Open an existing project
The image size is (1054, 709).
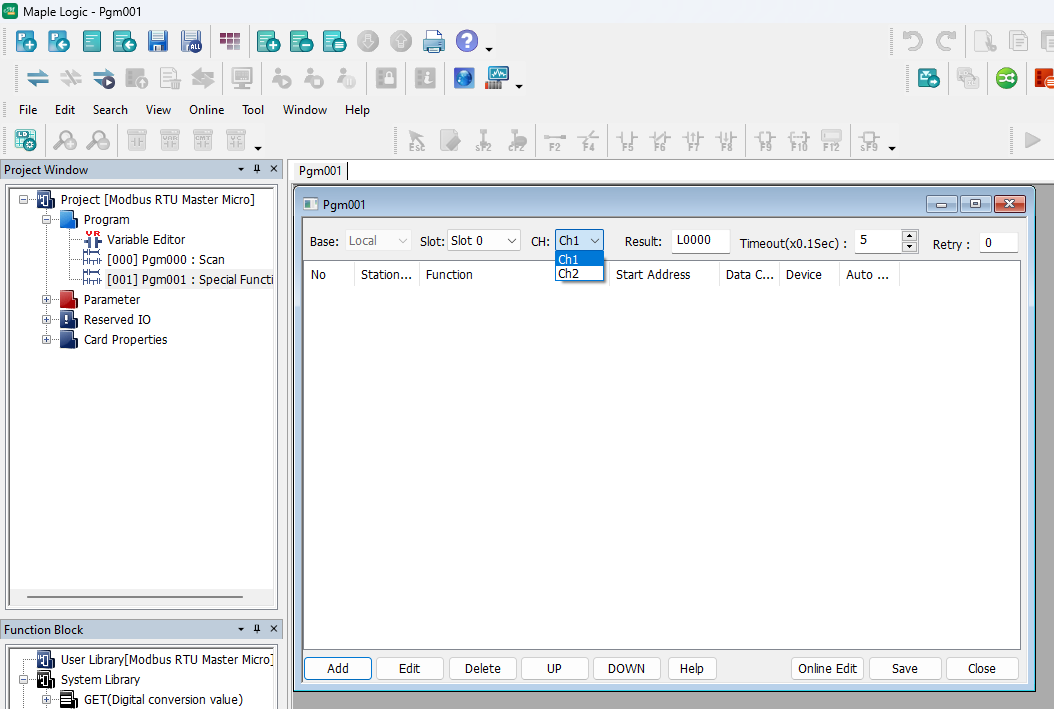(59, 41)
